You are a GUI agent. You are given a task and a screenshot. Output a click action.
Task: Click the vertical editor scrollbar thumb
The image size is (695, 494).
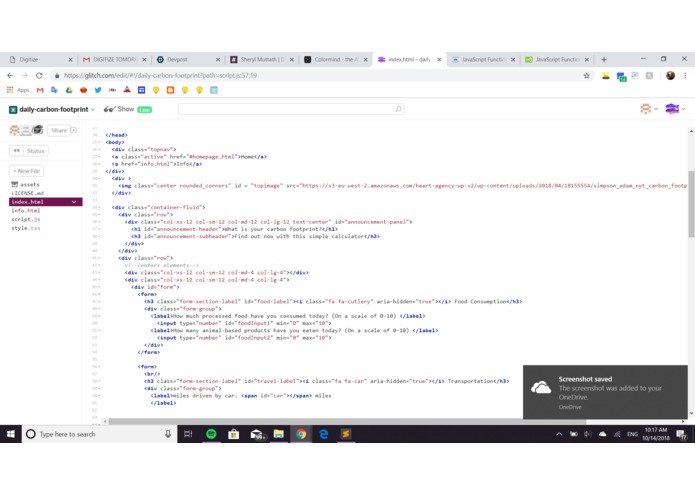point(691,204)
